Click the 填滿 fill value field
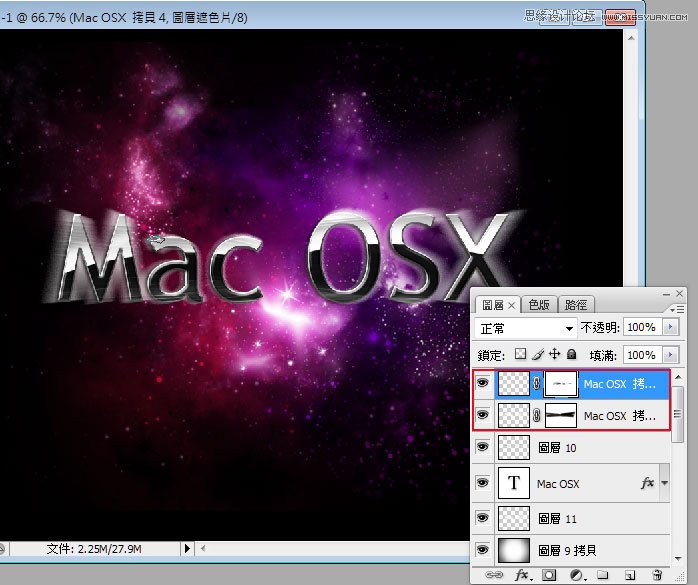The image size is (698, 585). pos(643,355)
